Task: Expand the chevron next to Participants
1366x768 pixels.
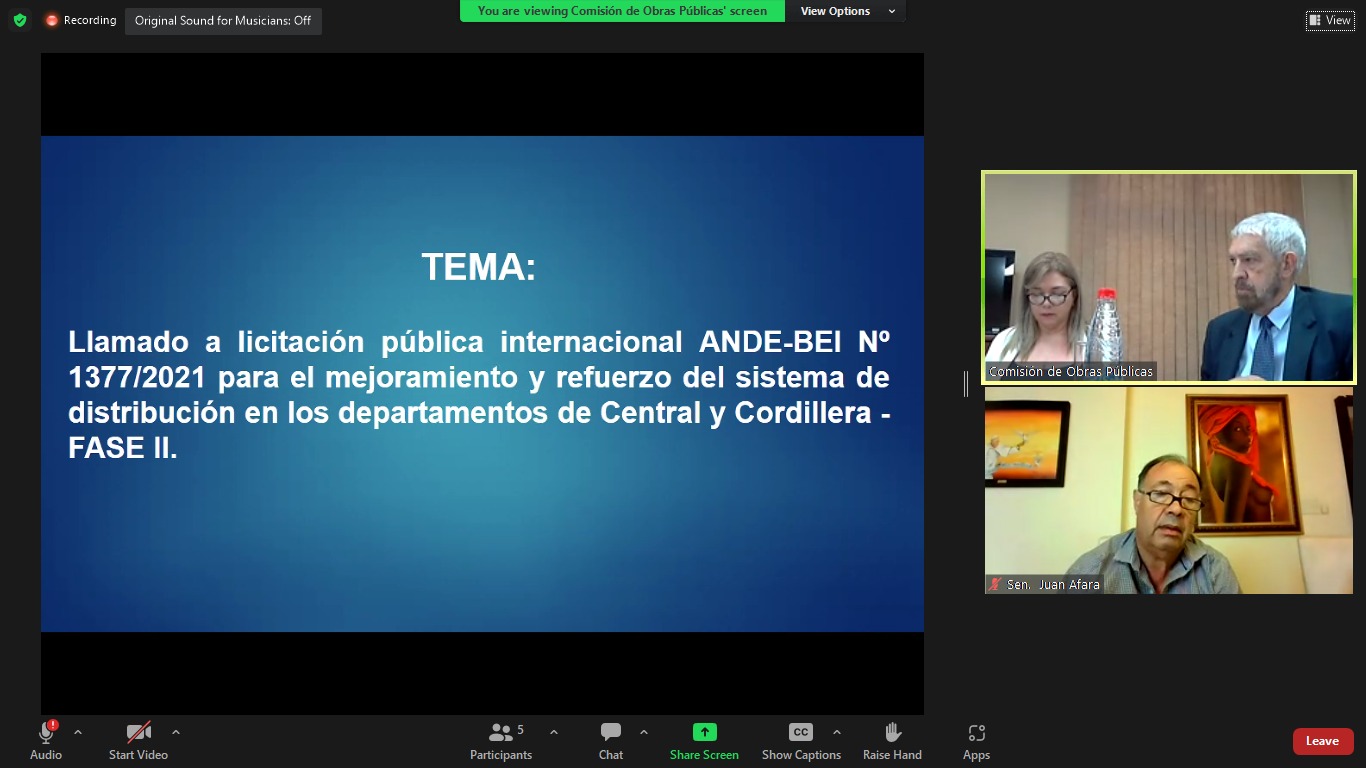Action: pyautogui.click(x=554, y=732)
